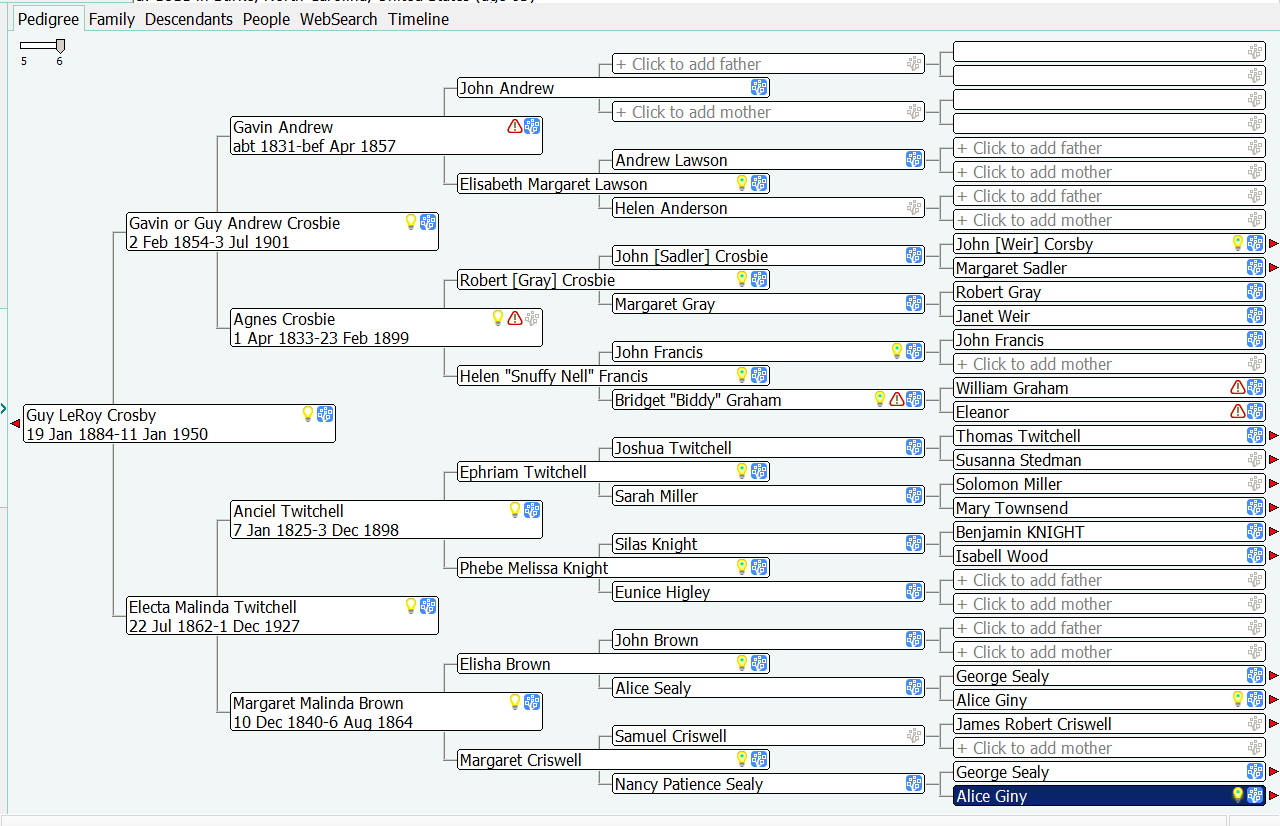Click gray FamilySearch icon on Helen Anderson
1280x826 pixels.
tap(914, 207)
